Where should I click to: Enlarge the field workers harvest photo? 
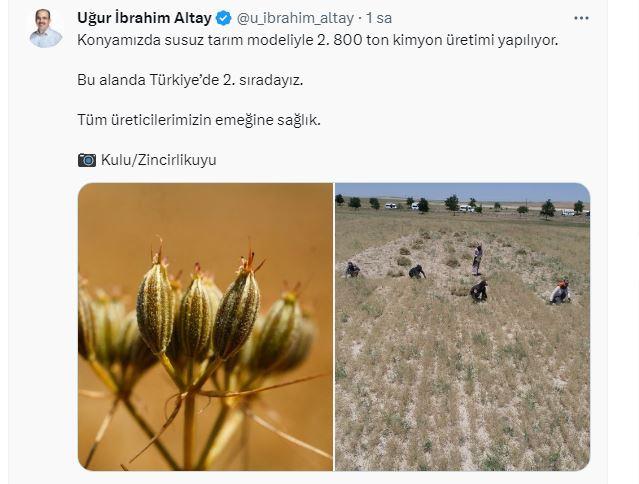(x=463, y=327)
